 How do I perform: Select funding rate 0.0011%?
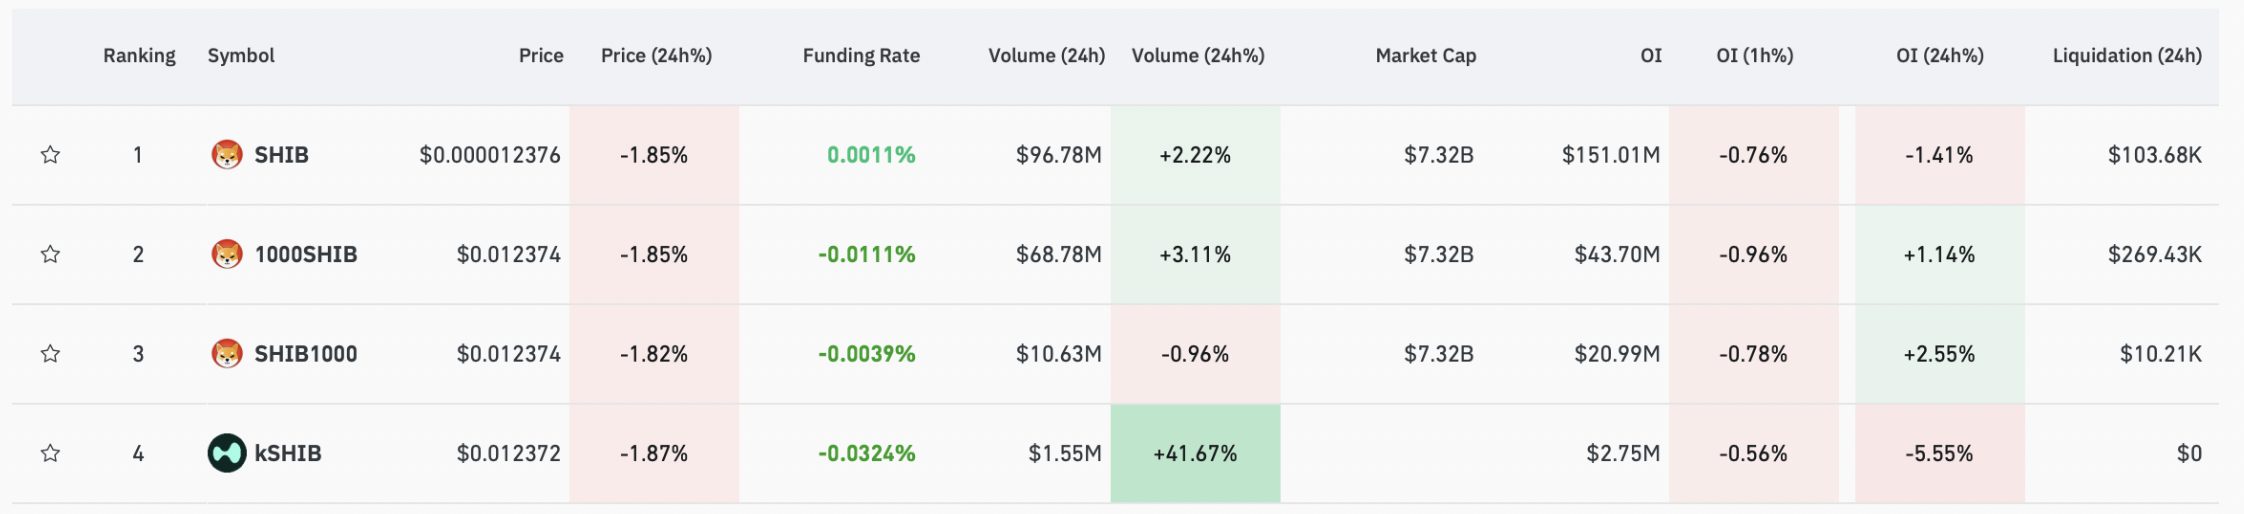[x=871, y=155]
